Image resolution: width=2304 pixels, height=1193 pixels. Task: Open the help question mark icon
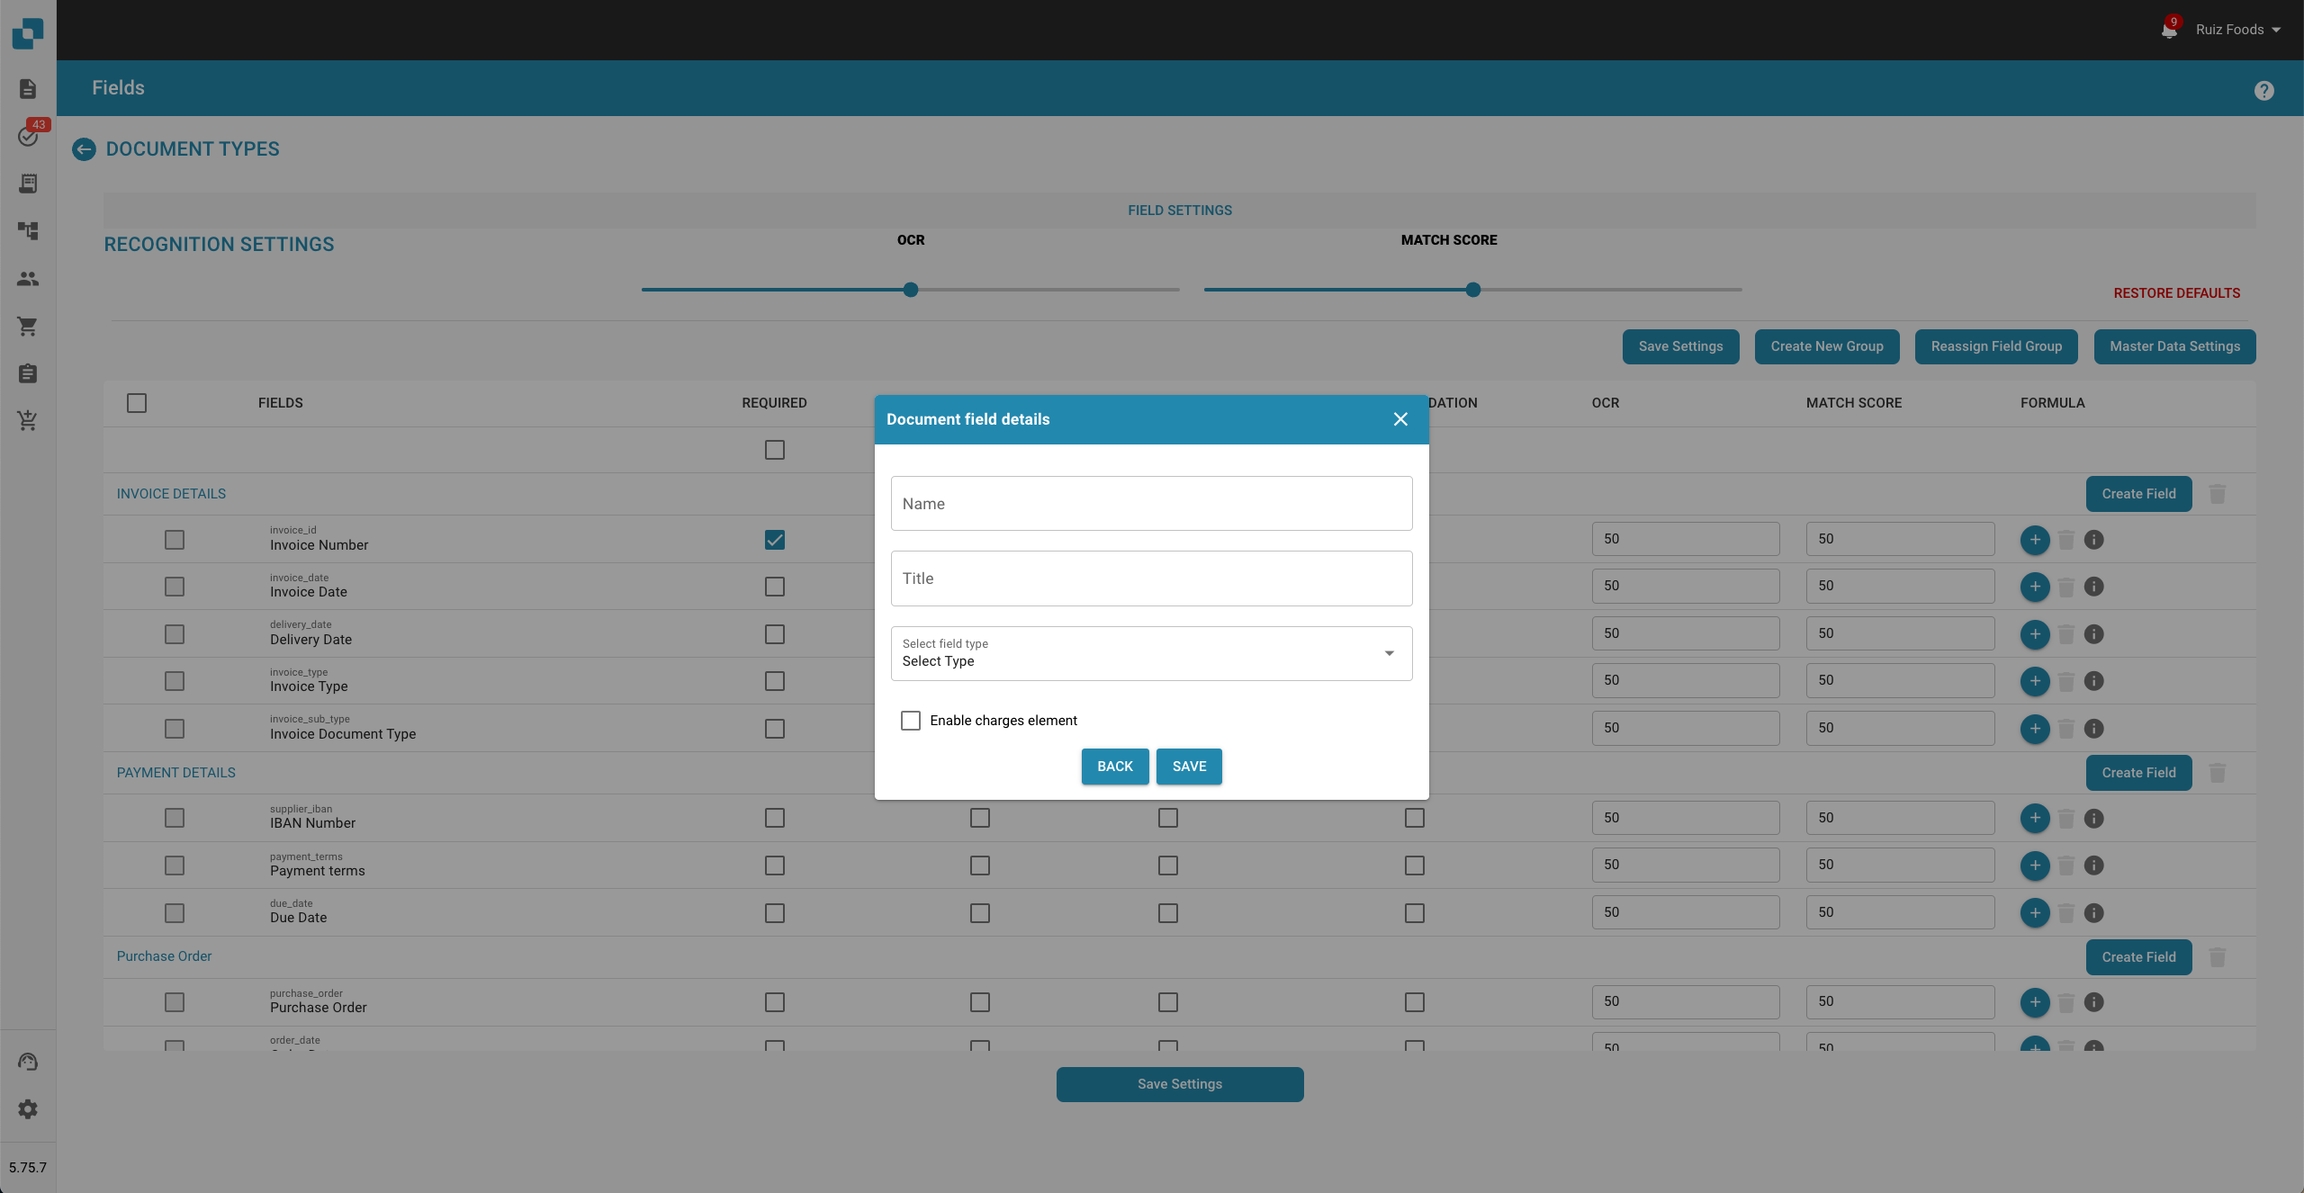pos(2264,91)
